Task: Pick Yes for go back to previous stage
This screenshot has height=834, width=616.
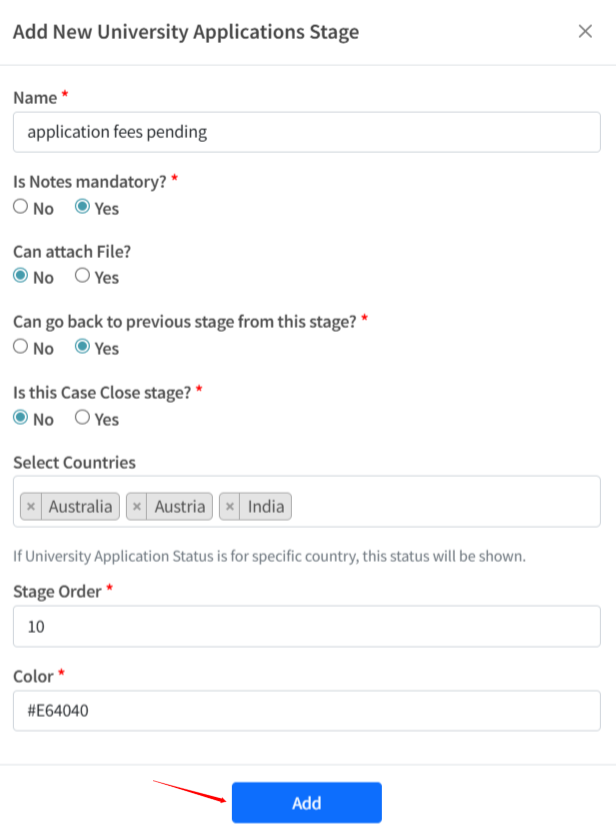Action: click(x=83, y=347)
